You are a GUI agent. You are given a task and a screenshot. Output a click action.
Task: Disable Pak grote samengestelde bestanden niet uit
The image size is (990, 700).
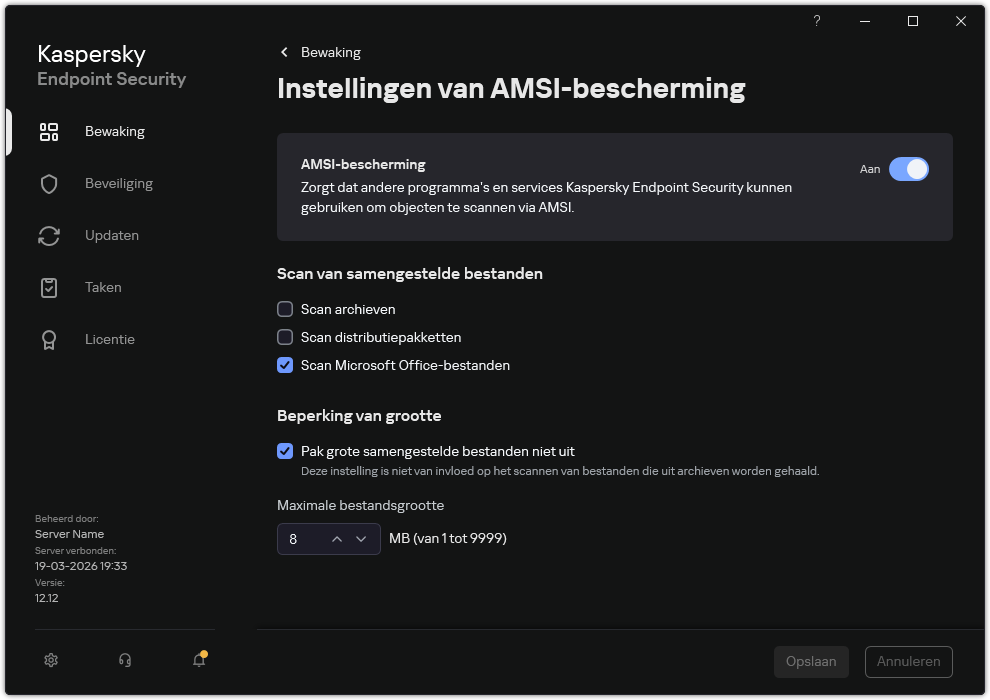(285, 451)
